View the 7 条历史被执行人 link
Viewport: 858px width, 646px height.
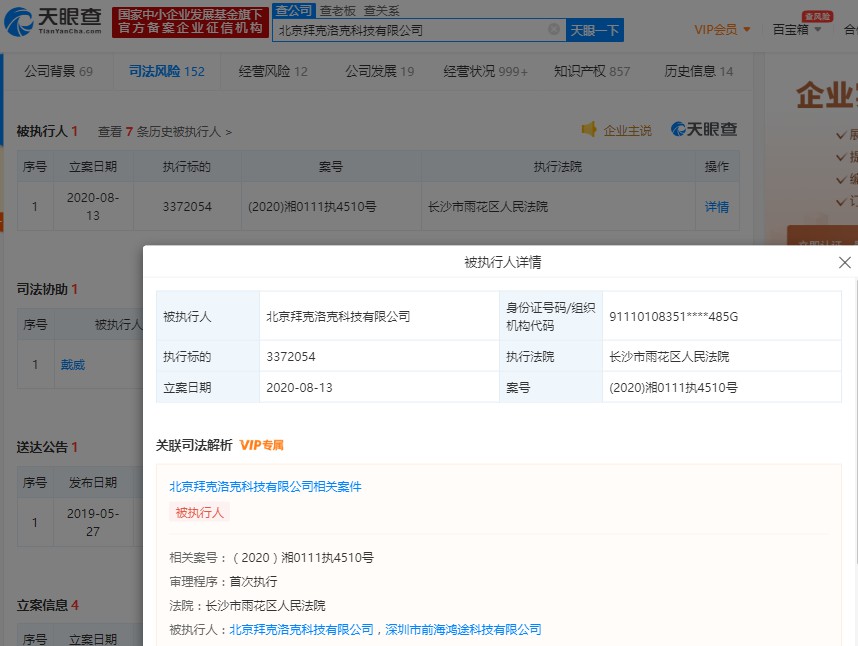[165, 132]
